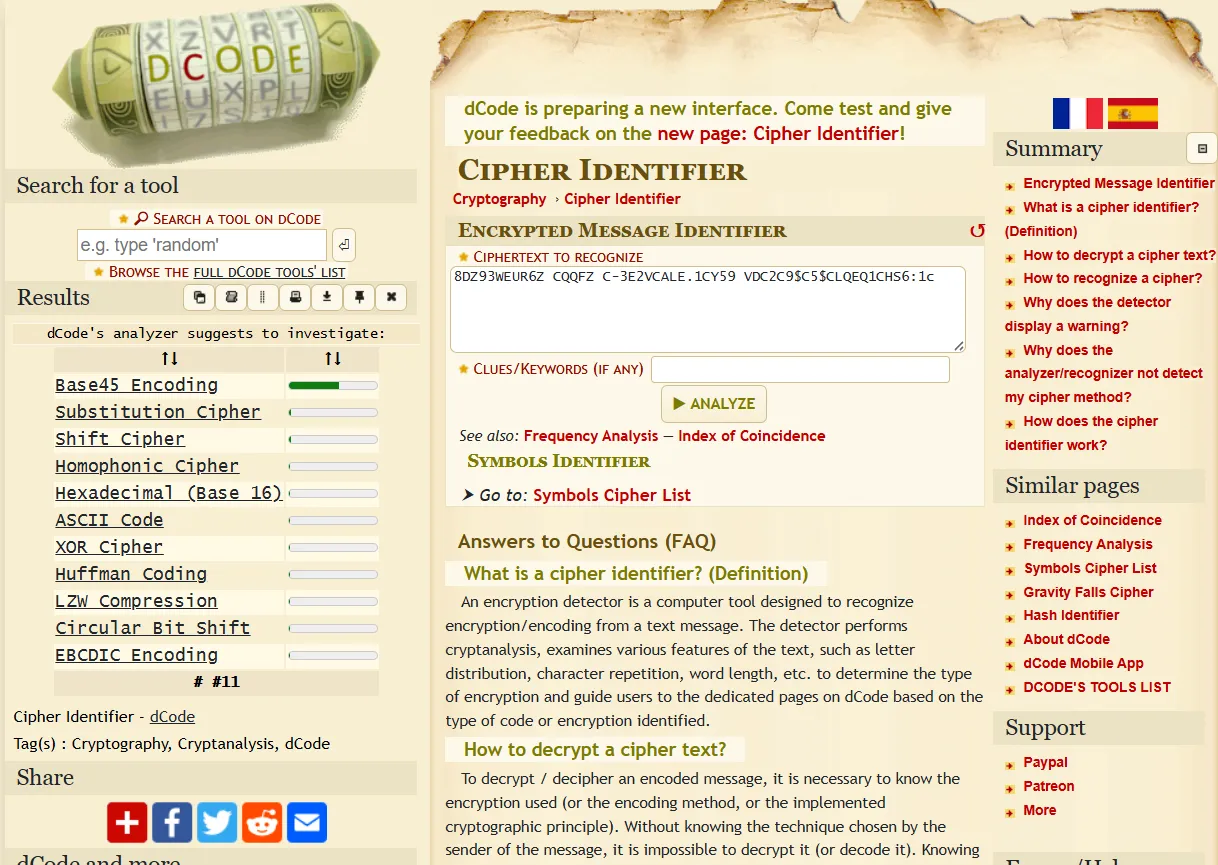Click the Cryptography breadcrumb
The image size is (1218, 865).
[x=499, y=199]
